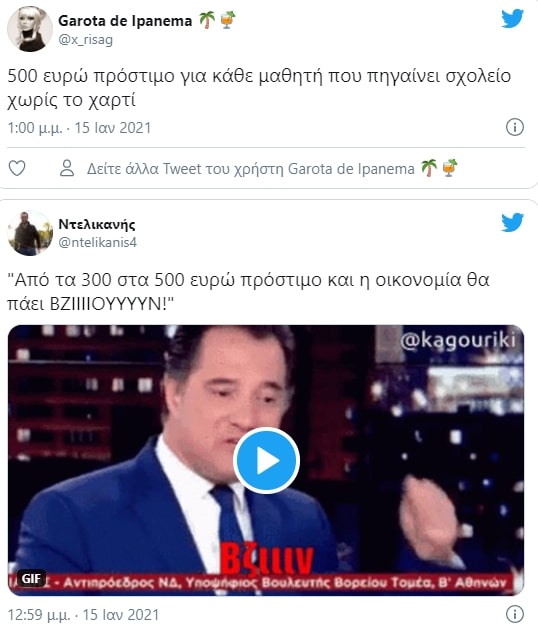Image resolution: width=538 pixels, height=628 pixels.
Task: Open the 1:00 μ.μ. · 15 Ιαν 2021 timestamp
Action: [x=79, y=128]
